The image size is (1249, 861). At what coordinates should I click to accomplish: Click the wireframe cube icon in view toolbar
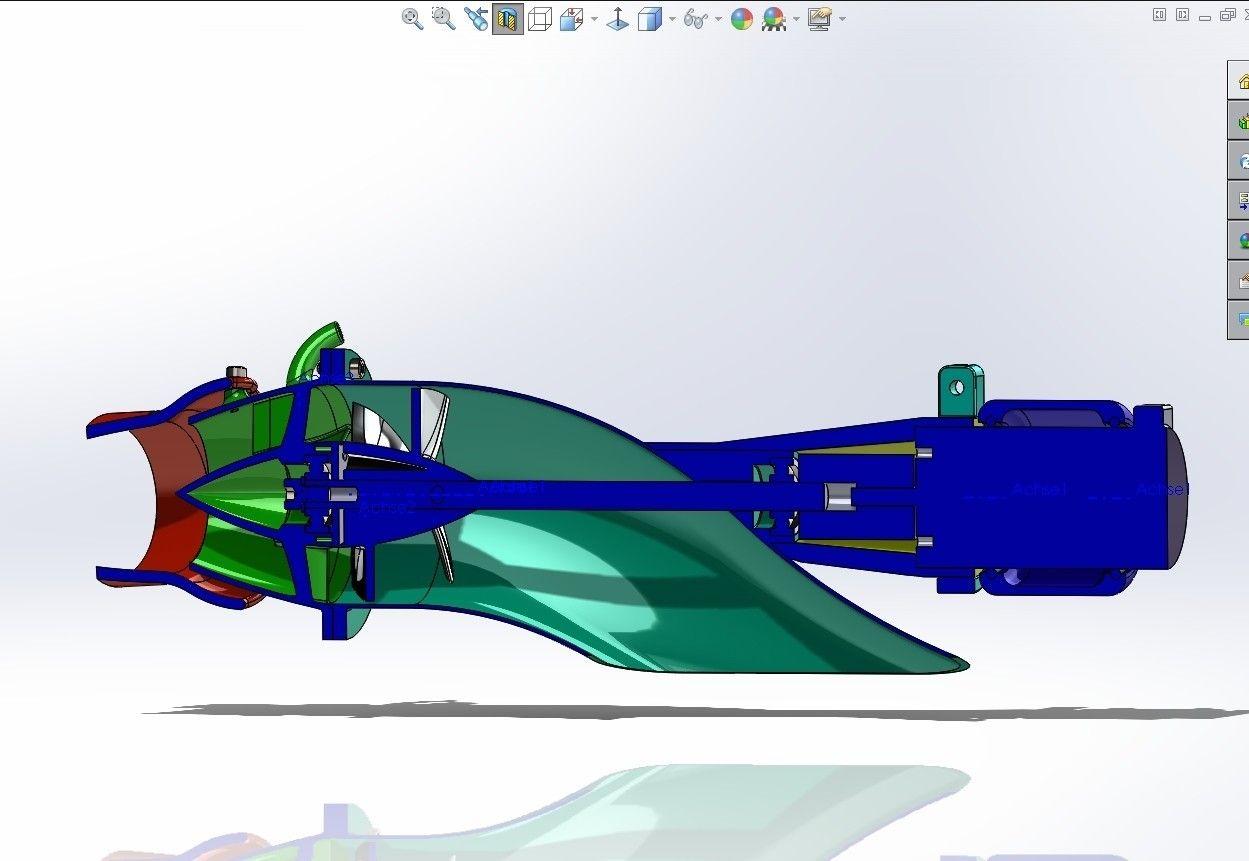point(540,19)
